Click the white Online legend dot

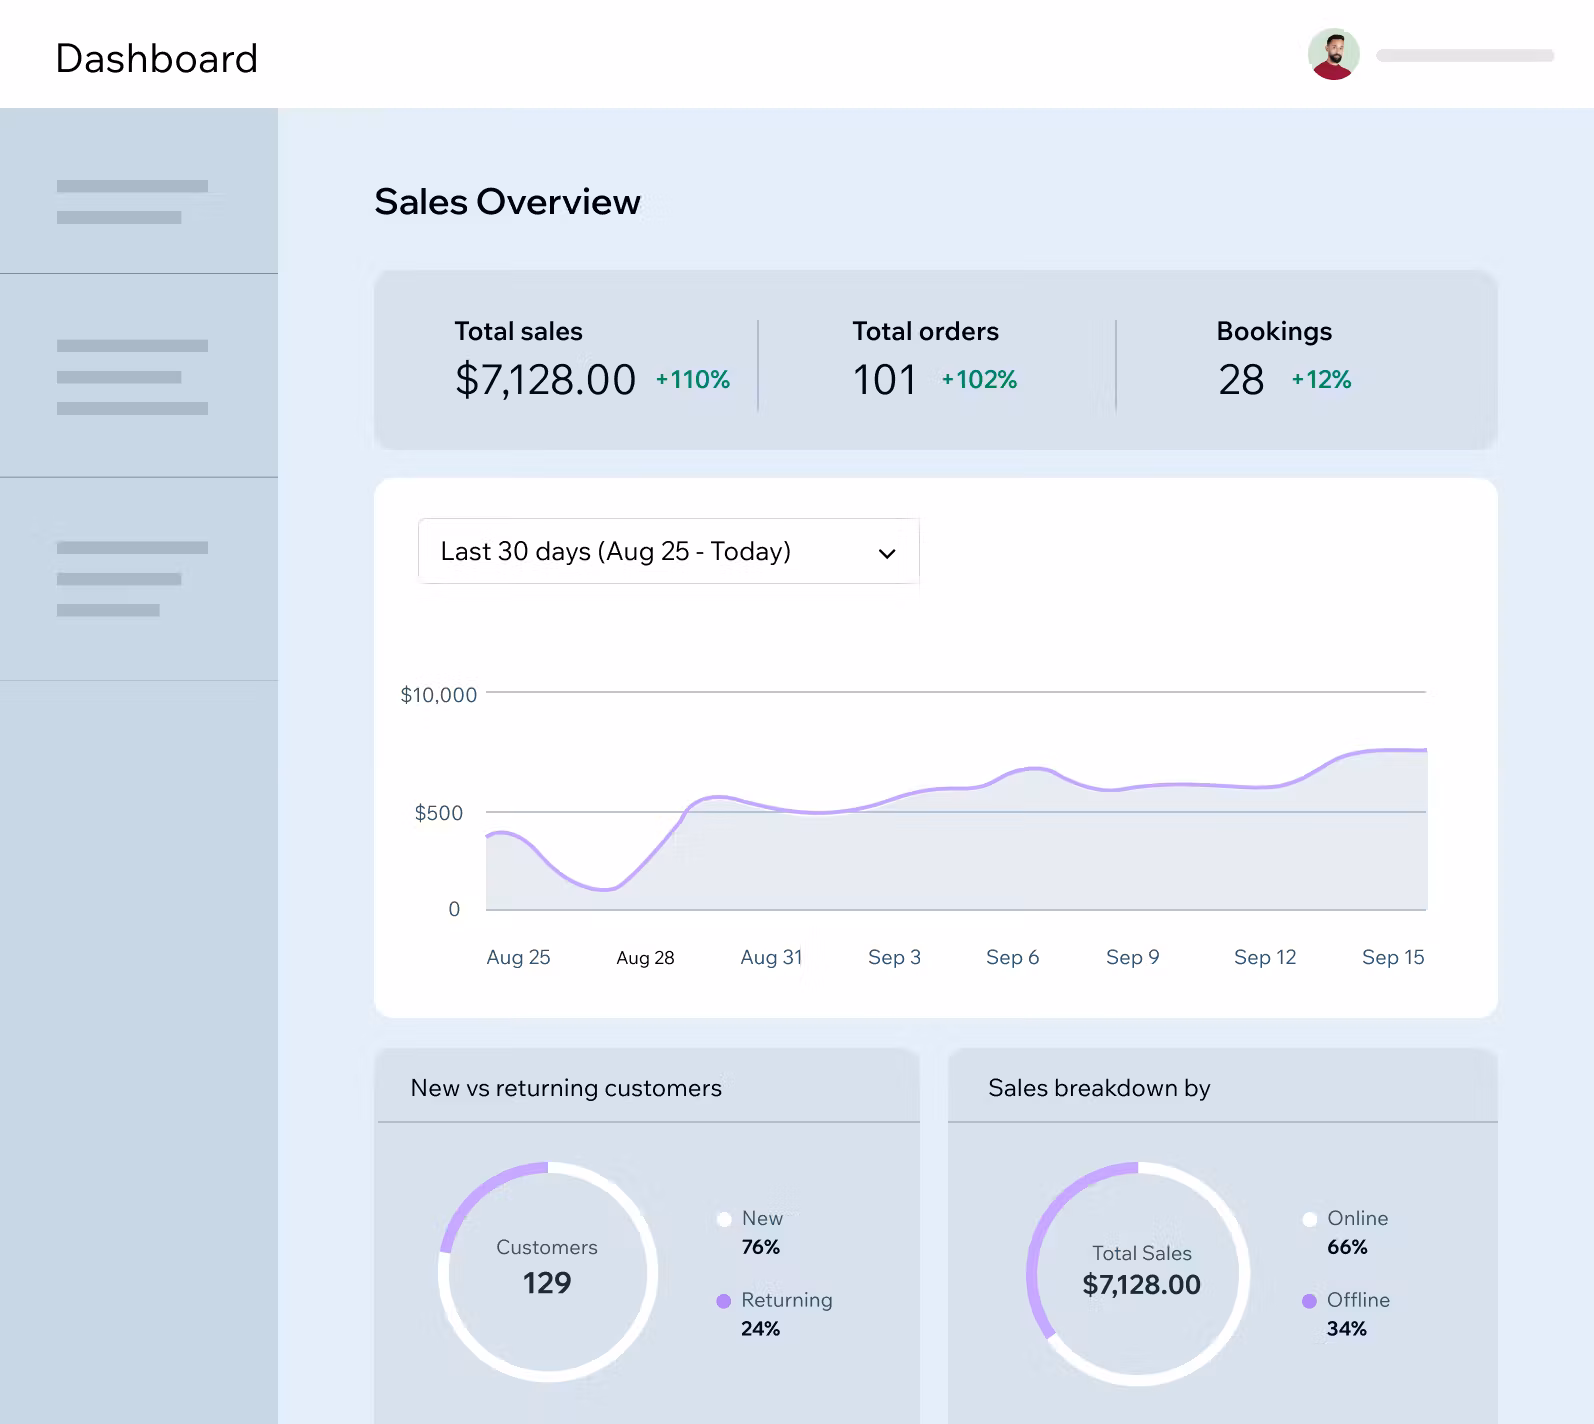click(x=1309, y=1219)
